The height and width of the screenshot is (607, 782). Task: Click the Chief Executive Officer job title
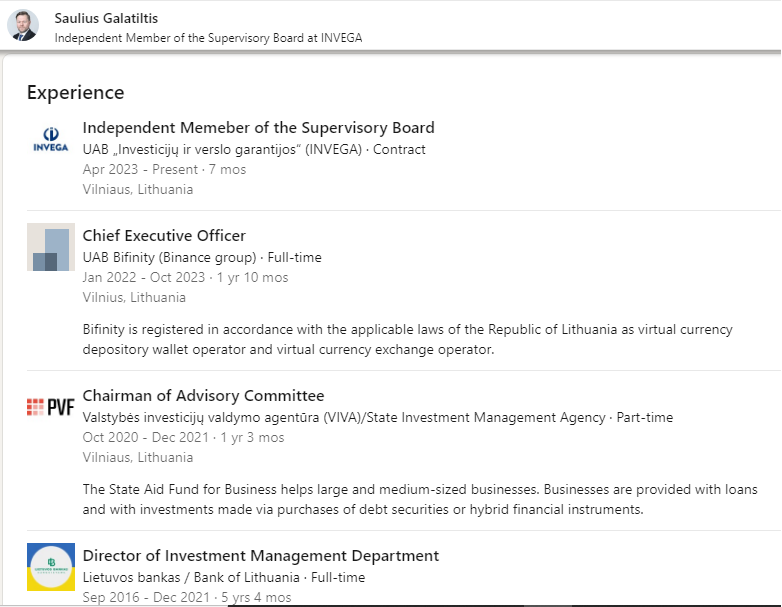[x=164, y=236]
